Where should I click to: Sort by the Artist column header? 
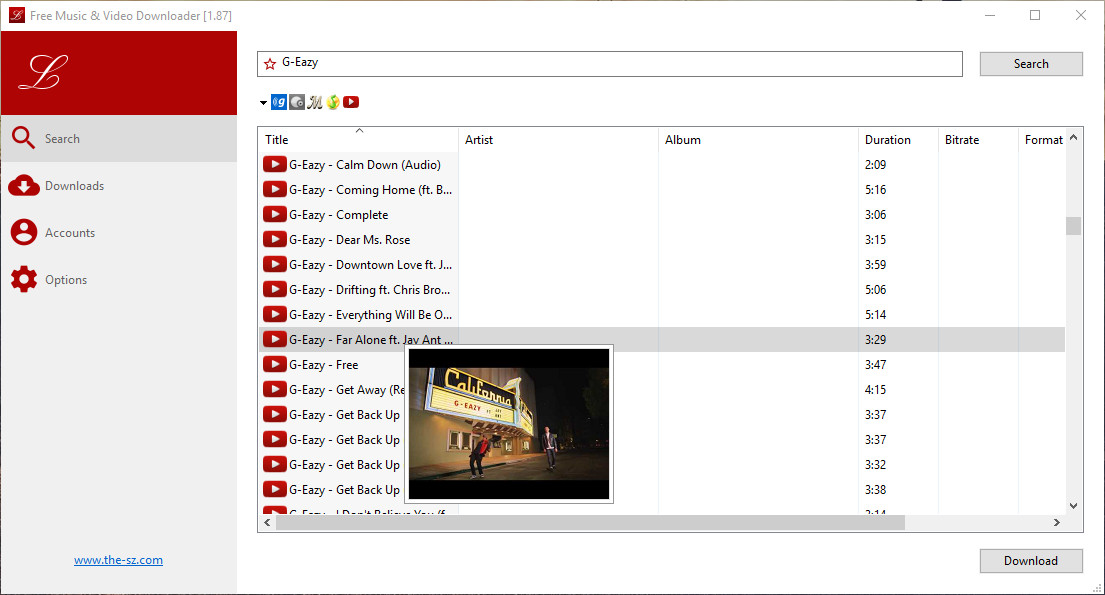click(558, 140)
